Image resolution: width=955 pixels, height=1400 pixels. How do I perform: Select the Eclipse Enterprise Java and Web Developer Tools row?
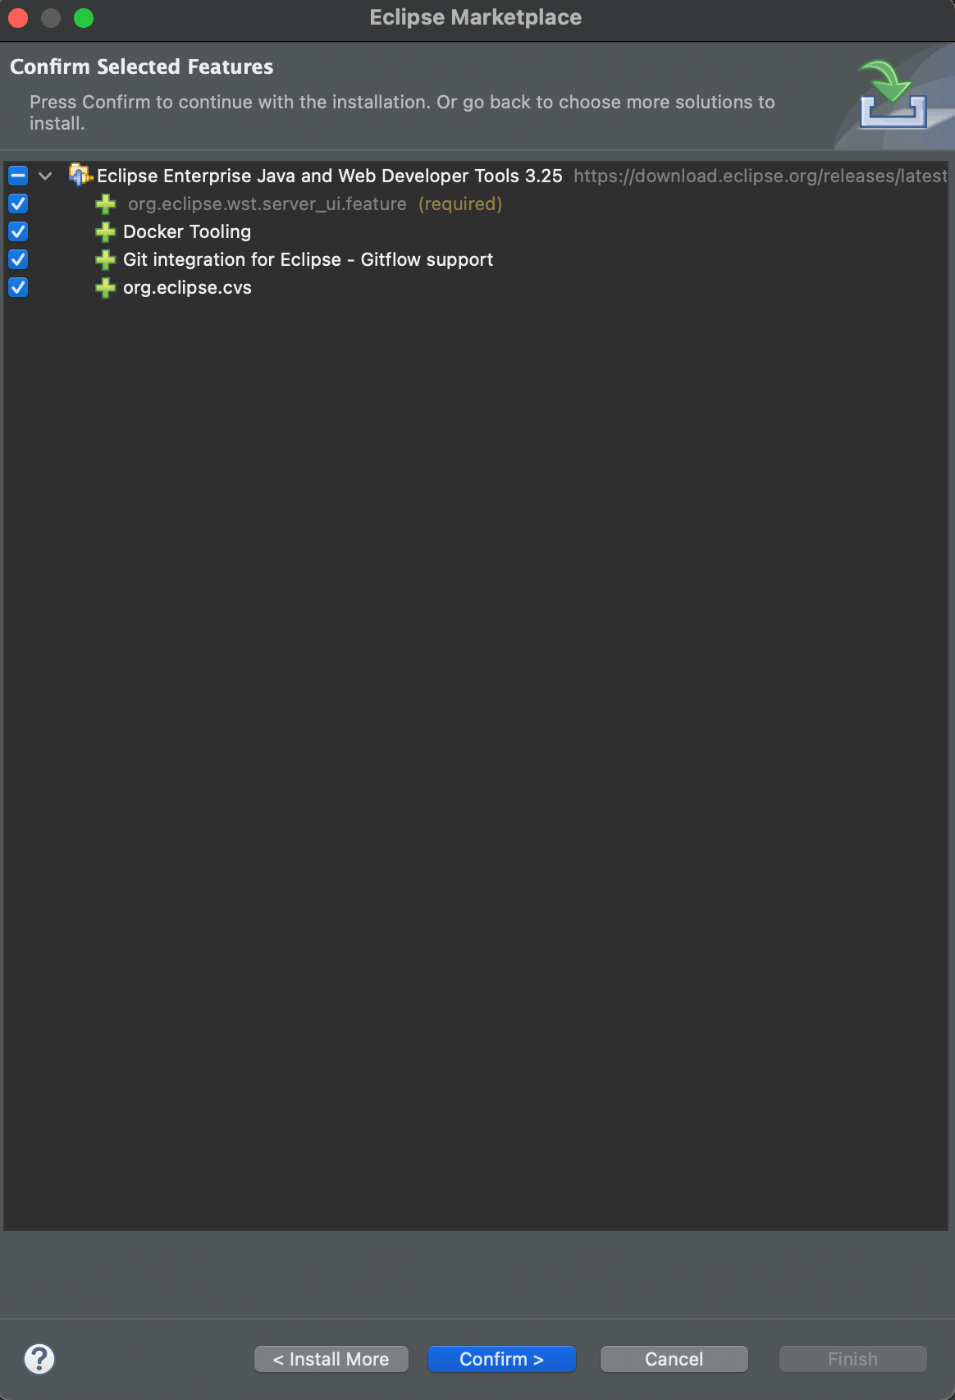[x=475, y=175]
